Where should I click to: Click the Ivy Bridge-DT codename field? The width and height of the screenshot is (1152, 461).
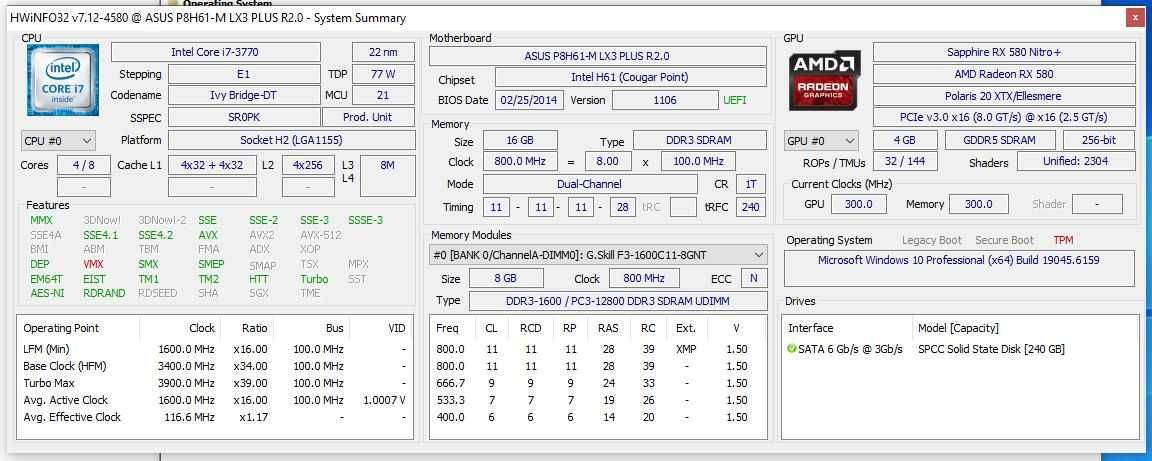pyautogui.click(x=244, y=96)
